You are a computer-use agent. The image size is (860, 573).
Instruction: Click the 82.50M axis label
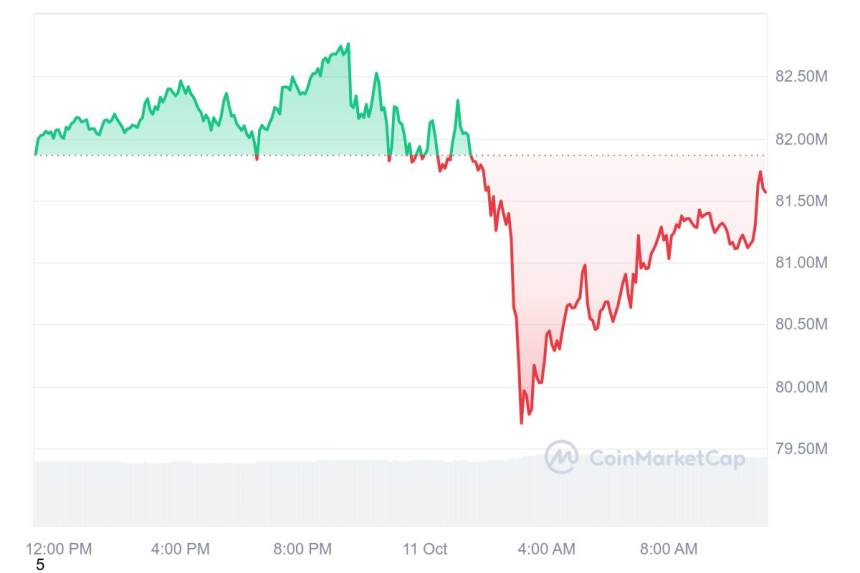tap(801, 77)
